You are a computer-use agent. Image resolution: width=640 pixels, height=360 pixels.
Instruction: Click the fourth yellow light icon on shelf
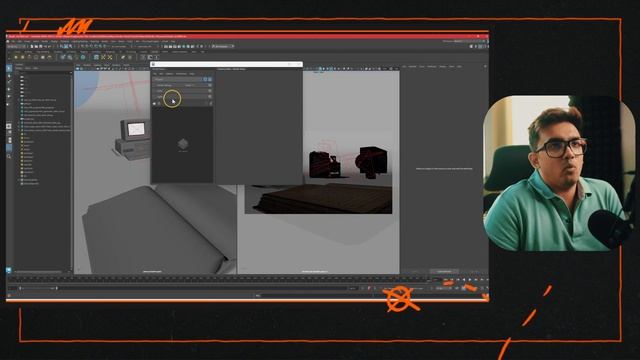pos(36,58)
